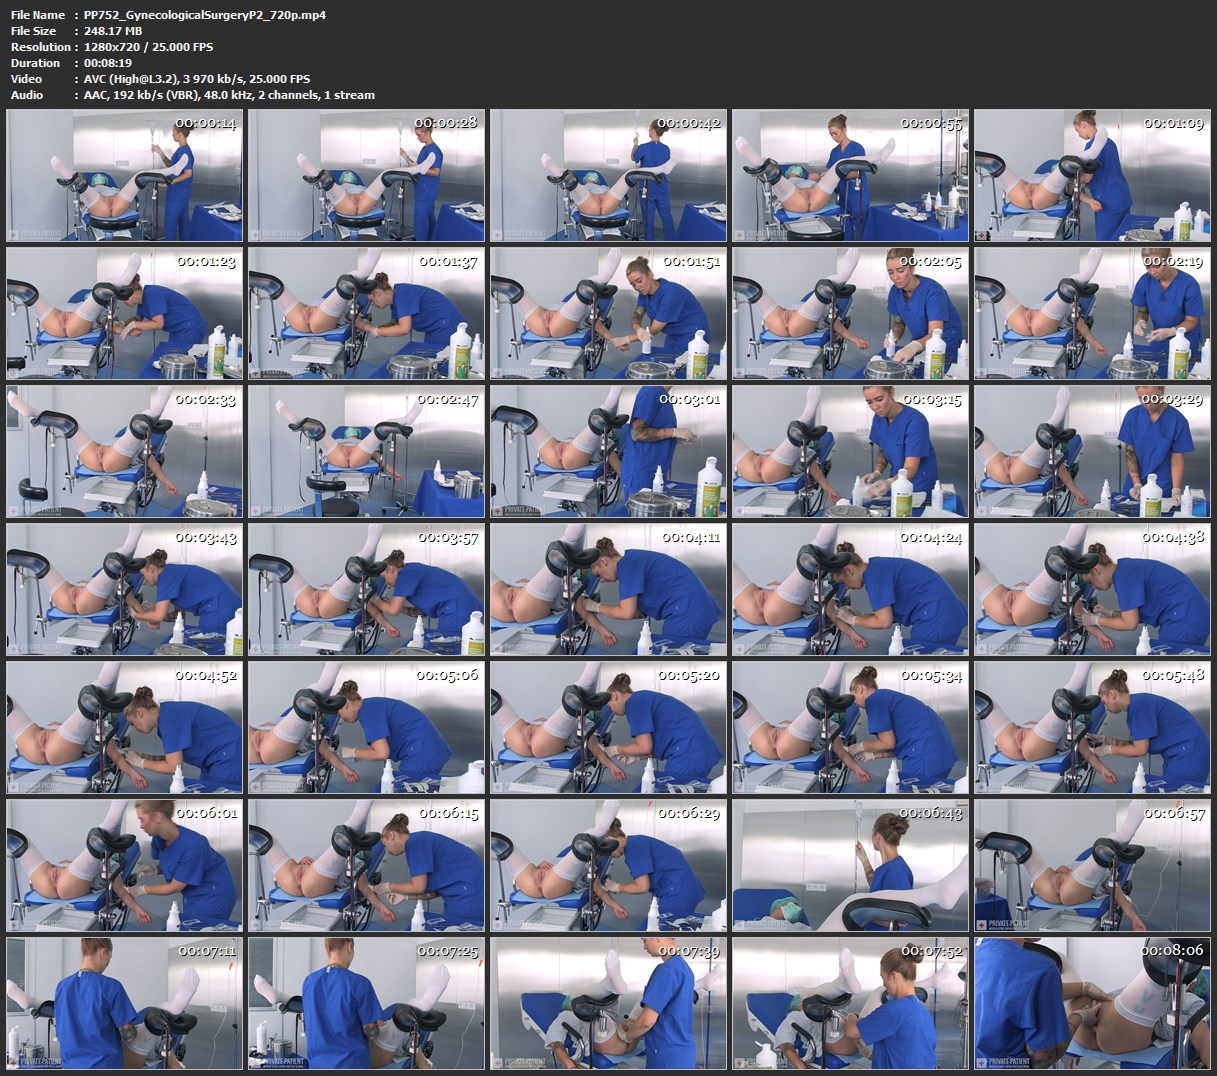Click the Duration value 00:08:19
The width and height of the screenshot is (1217, 1076).
coord(108,63)
